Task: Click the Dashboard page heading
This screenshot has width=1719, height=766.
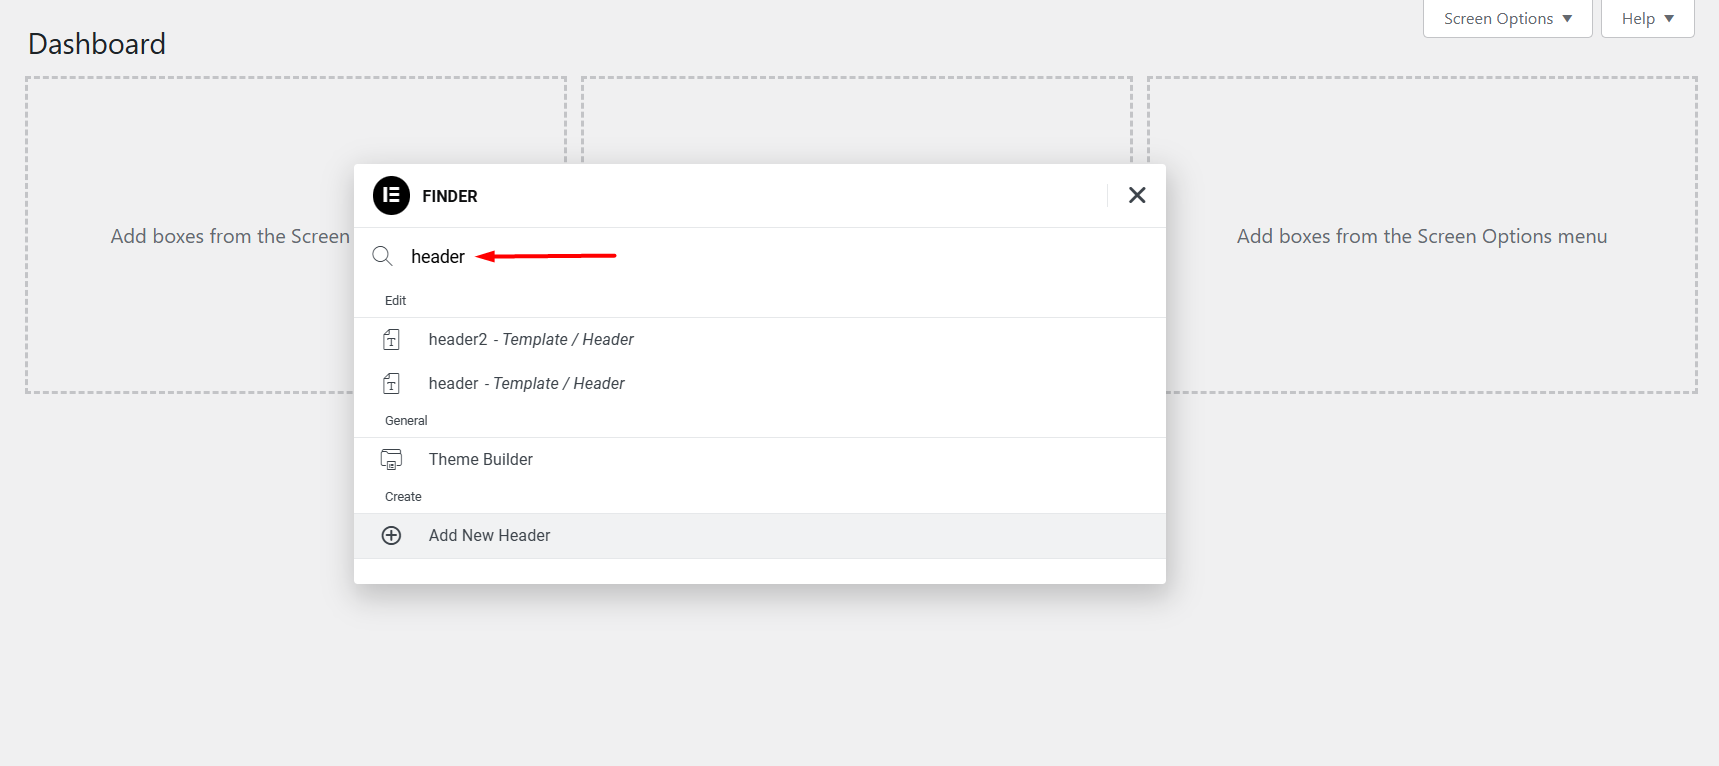Action: (x=97, y=44)
